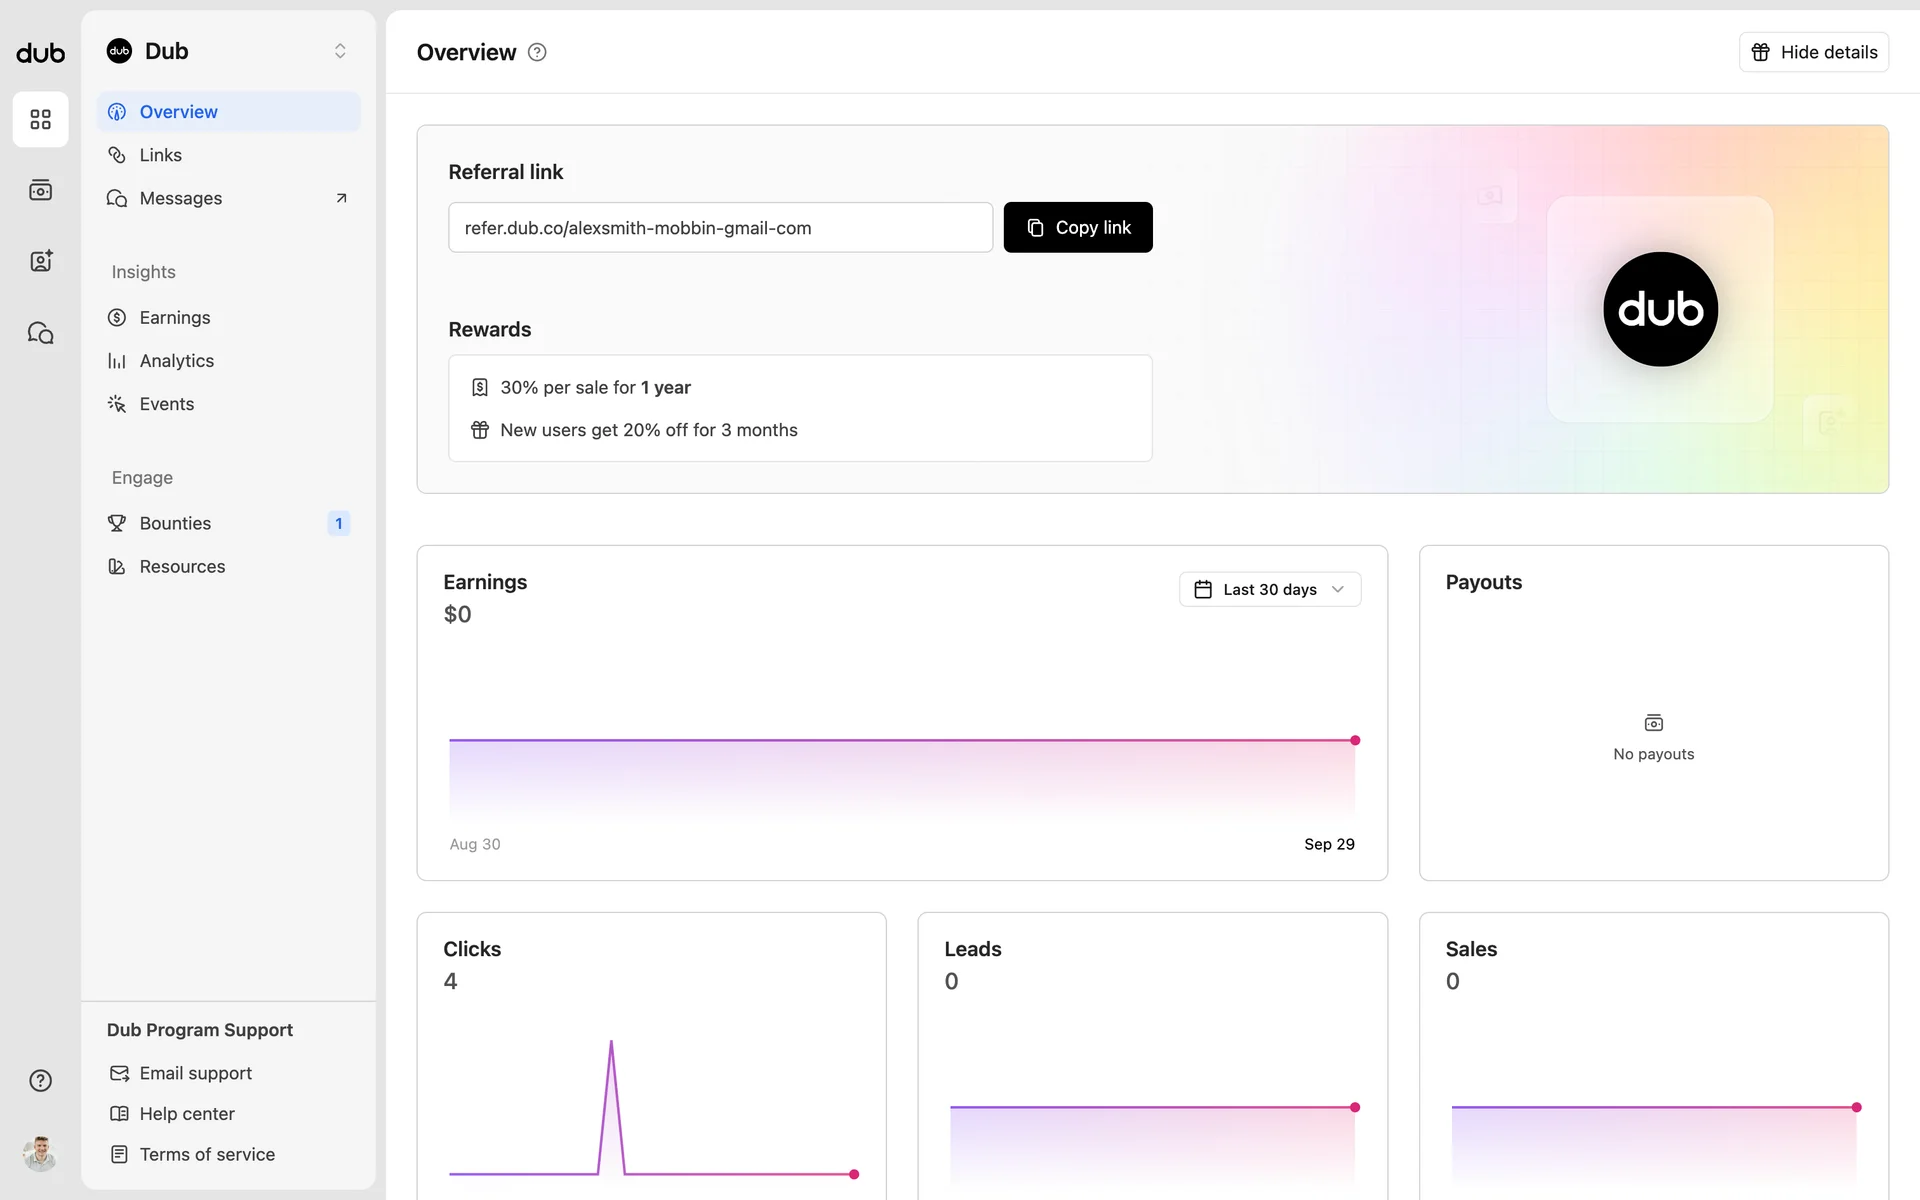Go to Links in sidebar
Screen dimensions: 1920x1200
pos(160,155)
